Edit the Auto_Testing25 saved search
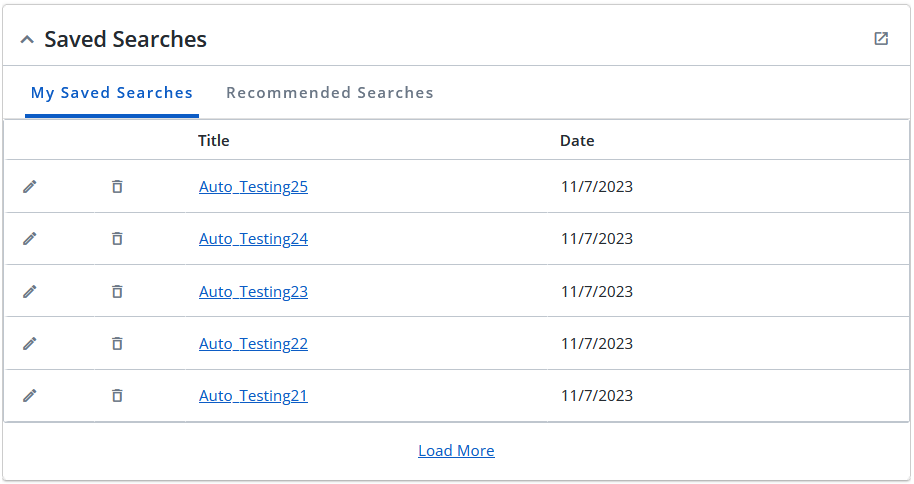Image resolution: width=914 pixels, height=484 pixels. (x=30, y=187)
